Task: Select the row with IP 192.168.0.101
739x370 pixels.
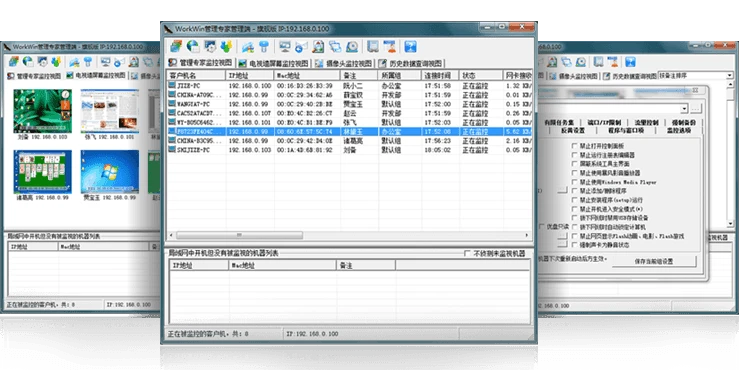Action: pos(350,123)
